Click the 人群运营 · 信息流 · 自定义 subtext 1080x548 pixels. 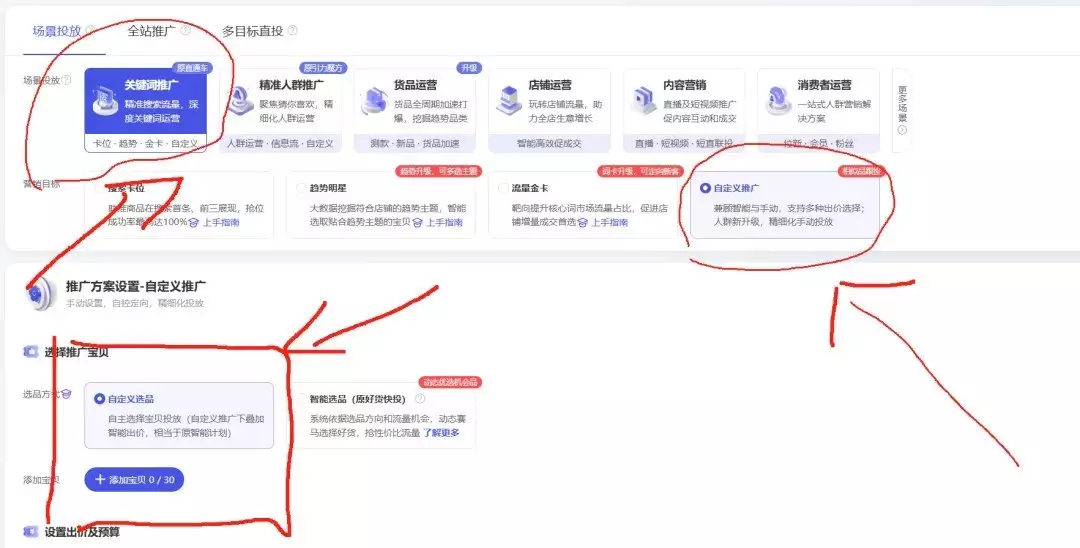[x=280, y=143]
